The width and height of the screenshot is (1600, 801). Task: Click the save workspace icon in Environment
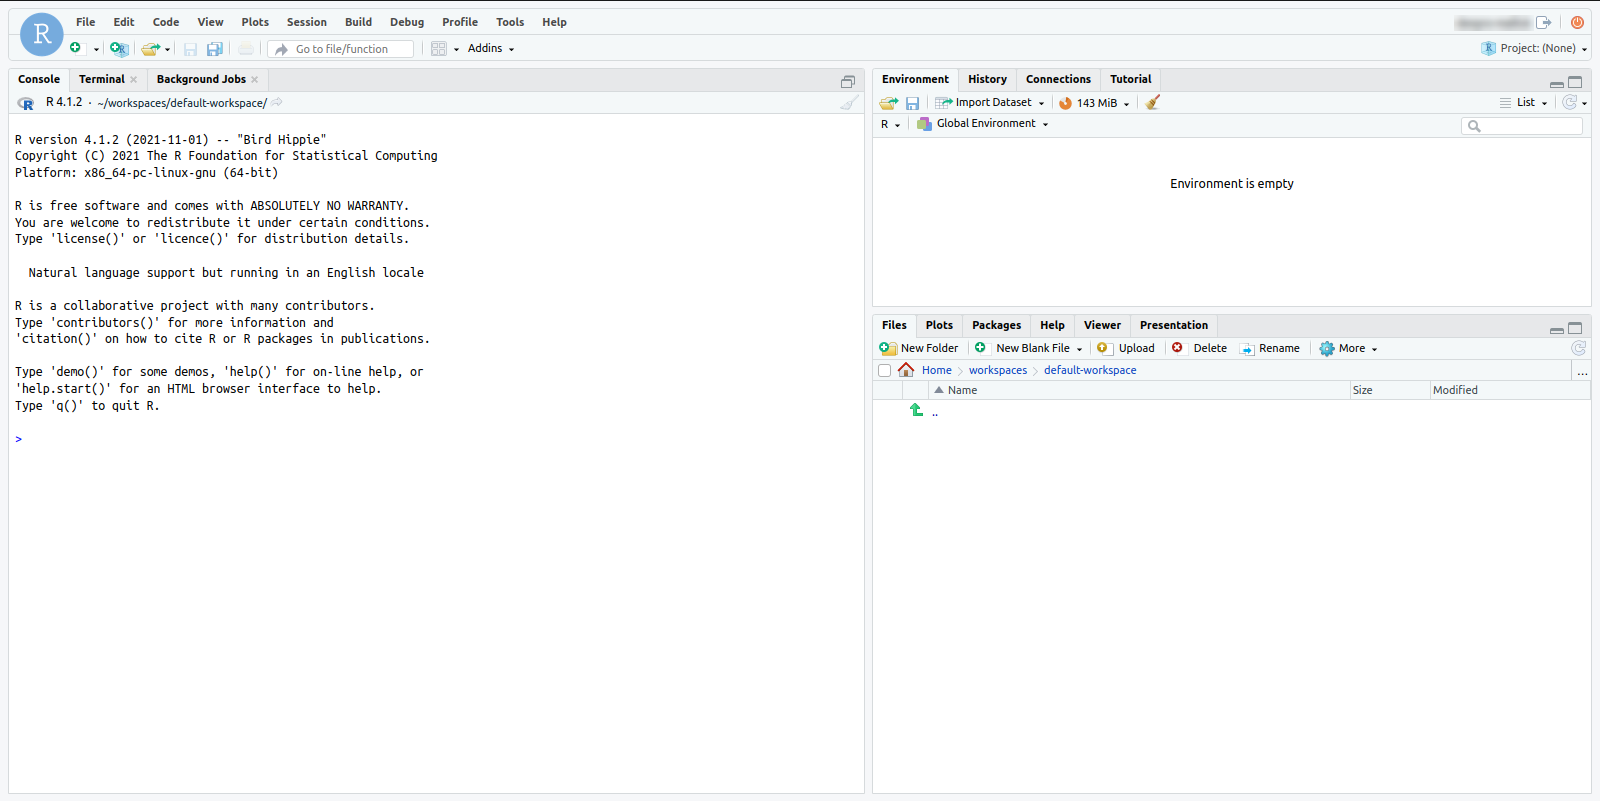[912, 103]
